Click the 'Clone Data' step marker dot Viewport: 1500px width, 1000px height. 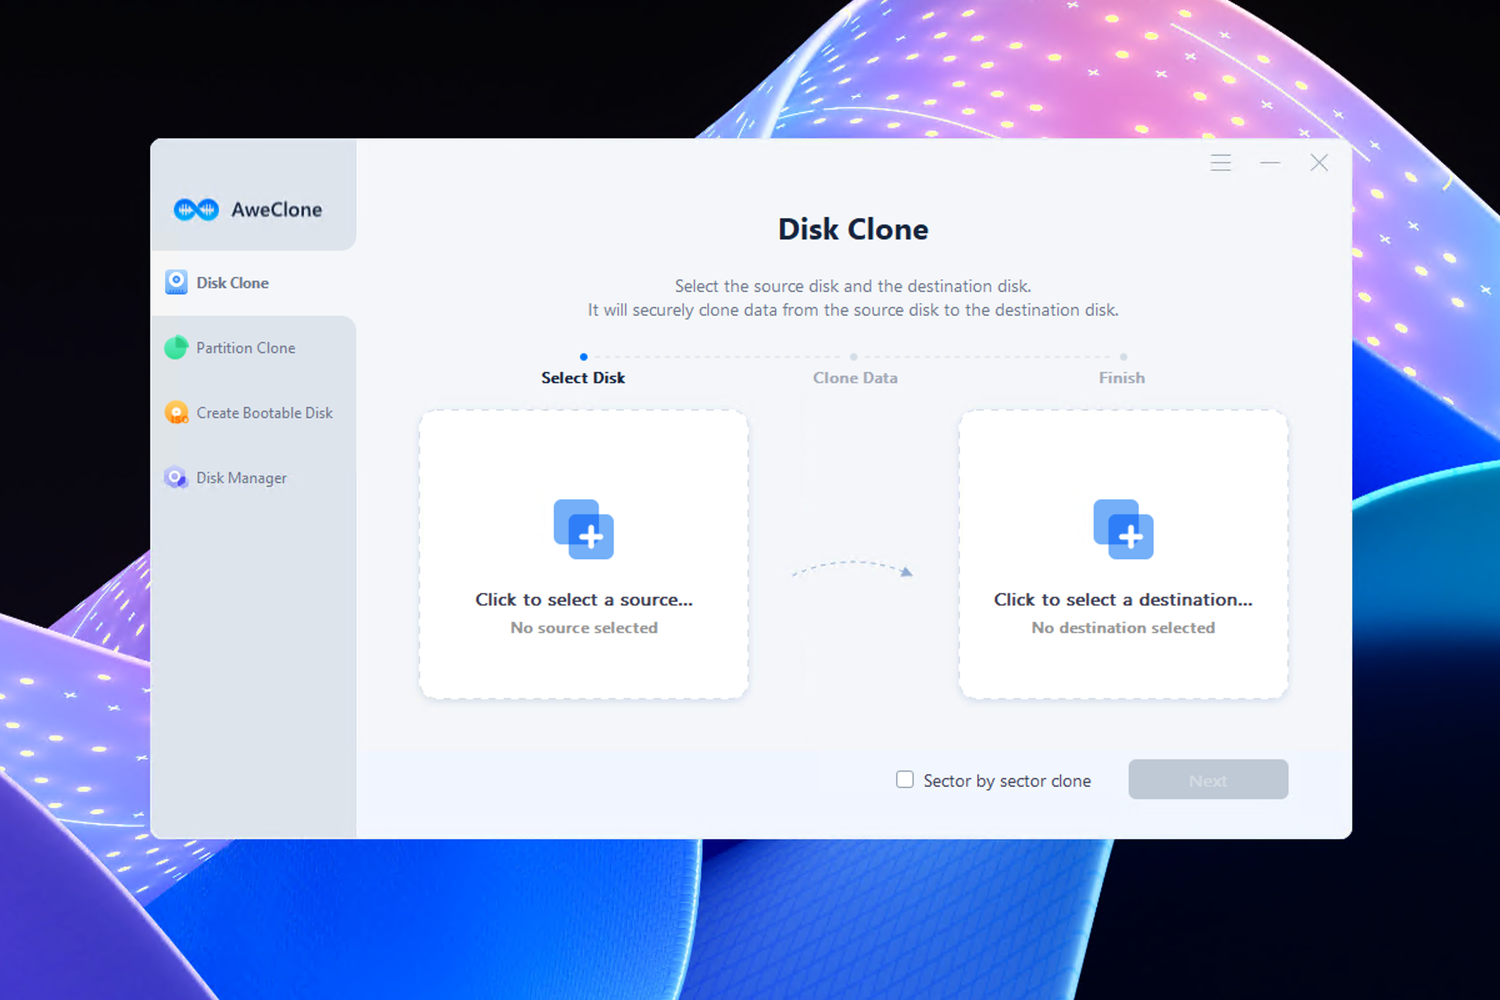coord(853,357)
